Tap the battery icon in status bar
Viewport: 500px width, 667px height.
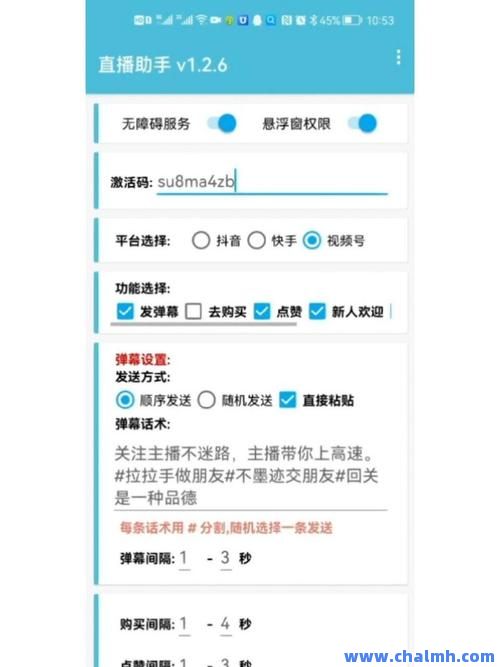pyautogui.click(x=352, y=20)
